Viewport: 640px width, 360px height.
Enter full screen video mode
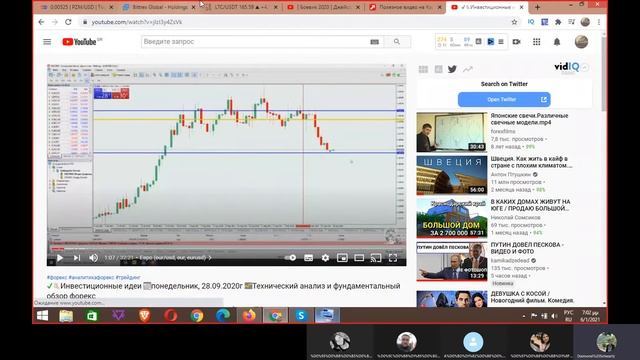(x=393, y=258)
